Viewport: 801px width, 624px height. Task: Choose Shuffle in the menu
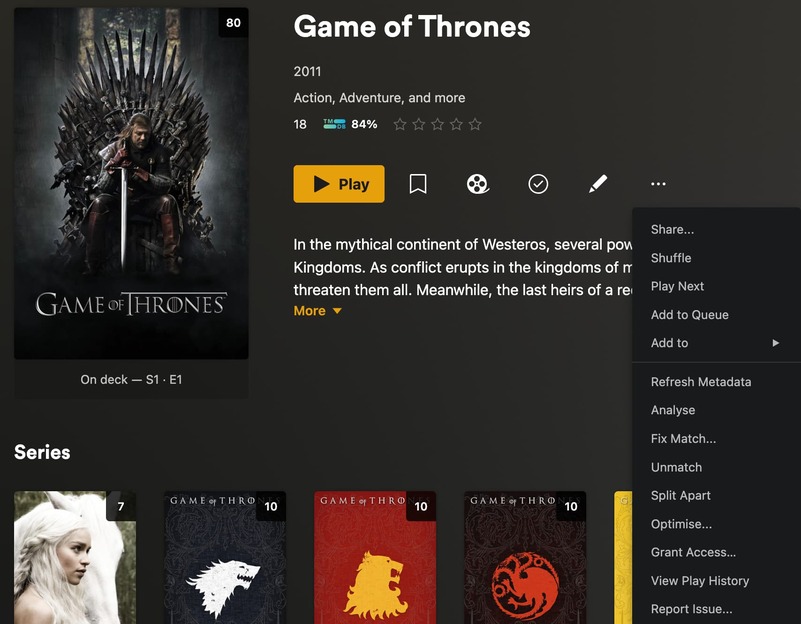point(716,258)
